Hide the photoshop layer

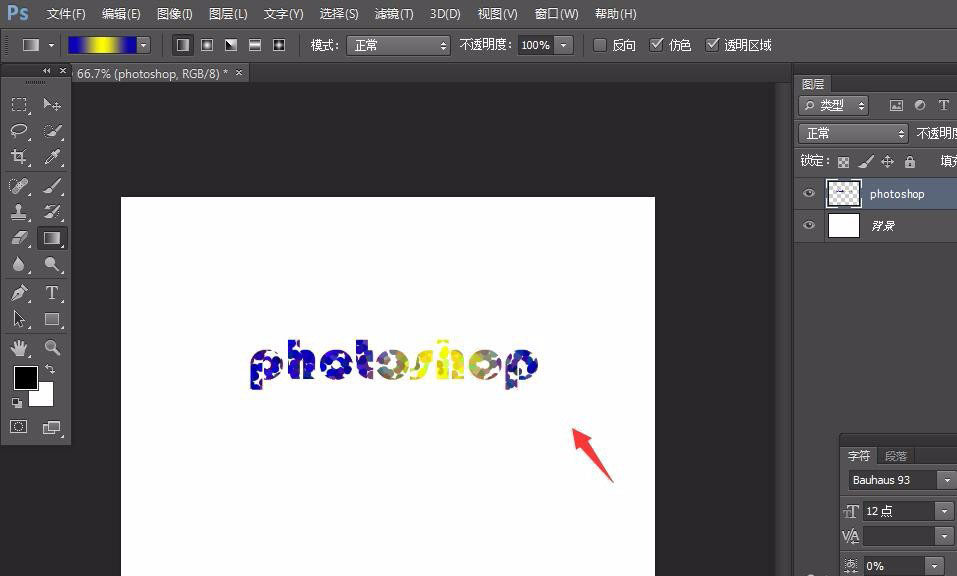click(x=809, y=193)
